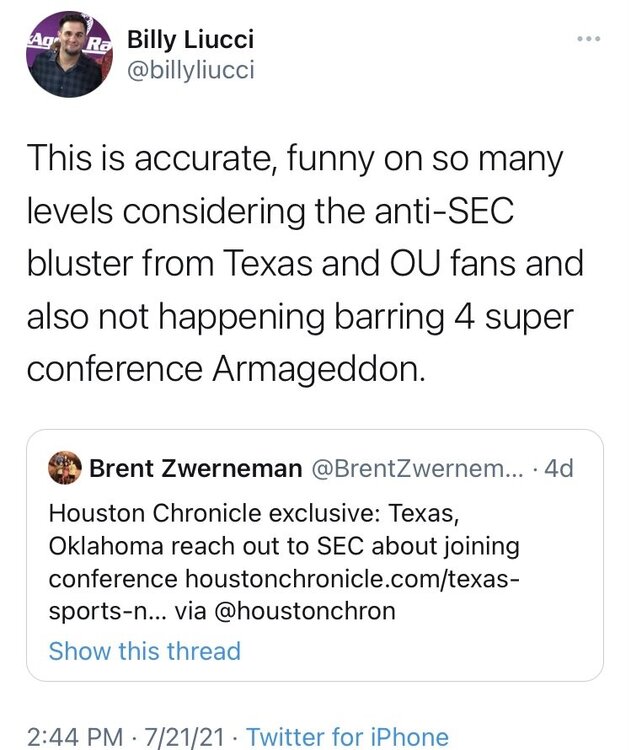Click the Billy Liucci display name
The image size is (631, 750).
190,40
